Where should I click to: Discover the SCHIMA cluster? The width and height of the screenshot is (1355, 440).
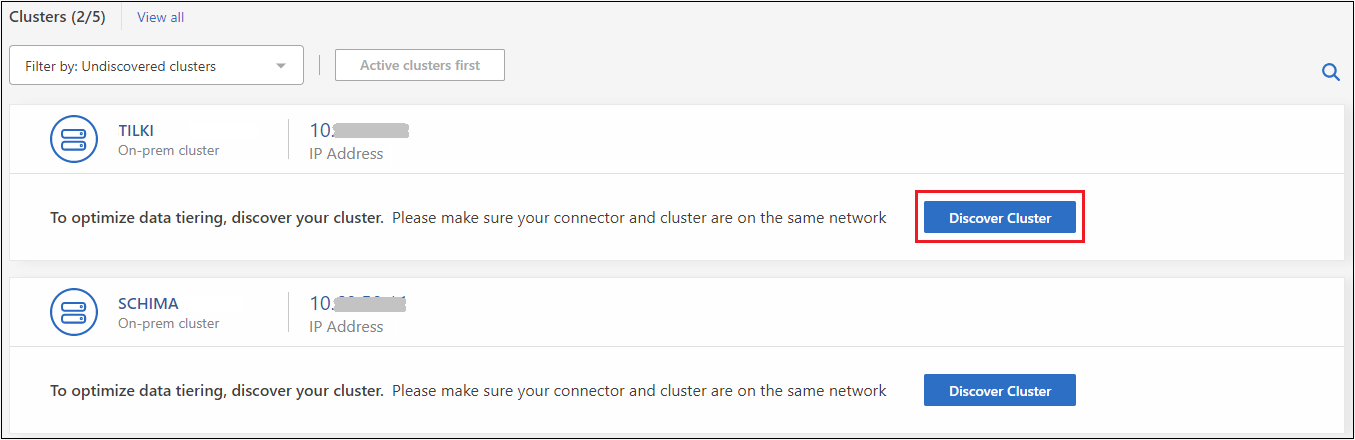click(999, 391)
